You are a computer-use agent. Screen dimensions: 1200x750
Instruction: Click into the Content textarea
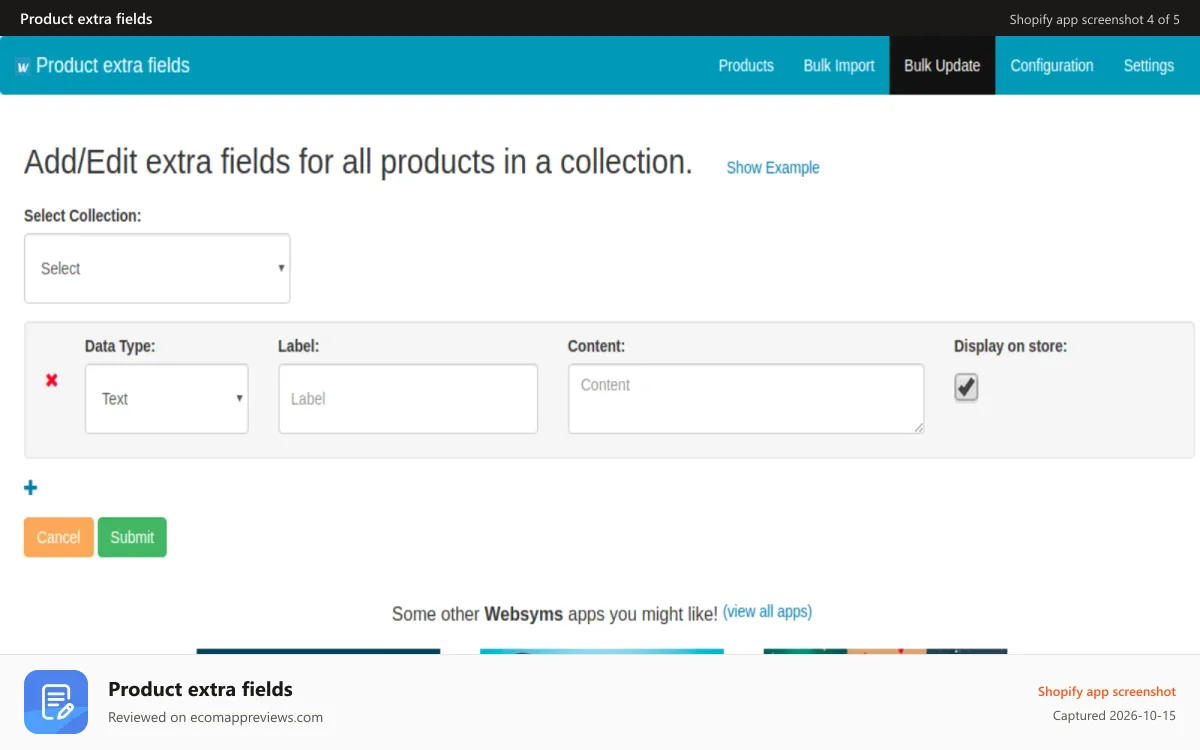[746, 398]
